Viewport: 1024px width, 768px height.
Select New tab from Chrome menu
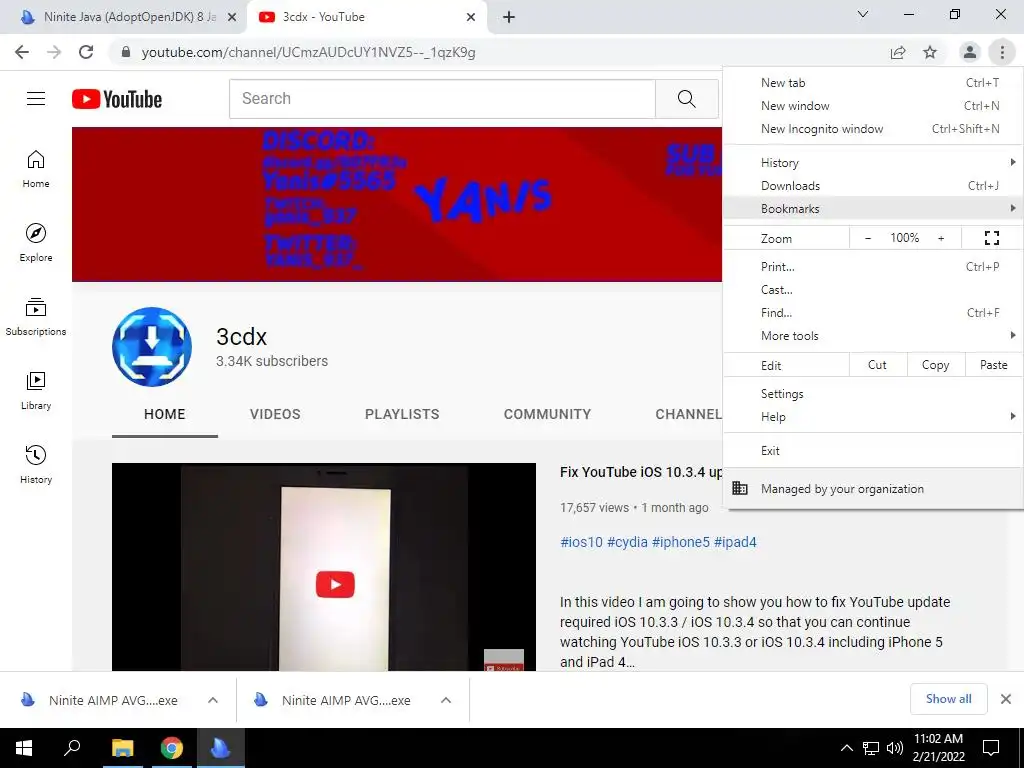pos(872,83)
